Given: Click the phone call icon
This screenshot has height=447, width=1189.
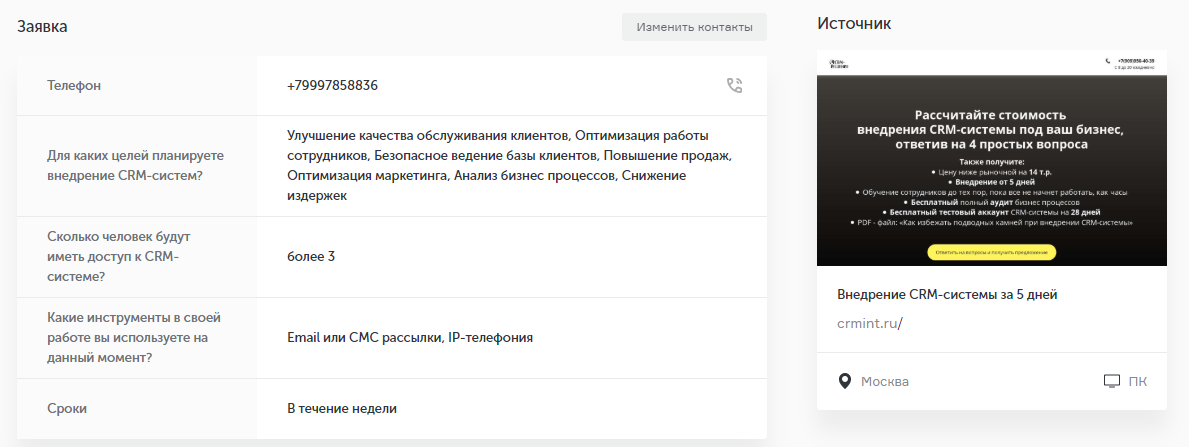Looking at the screenshot, I should pos(735,86).
